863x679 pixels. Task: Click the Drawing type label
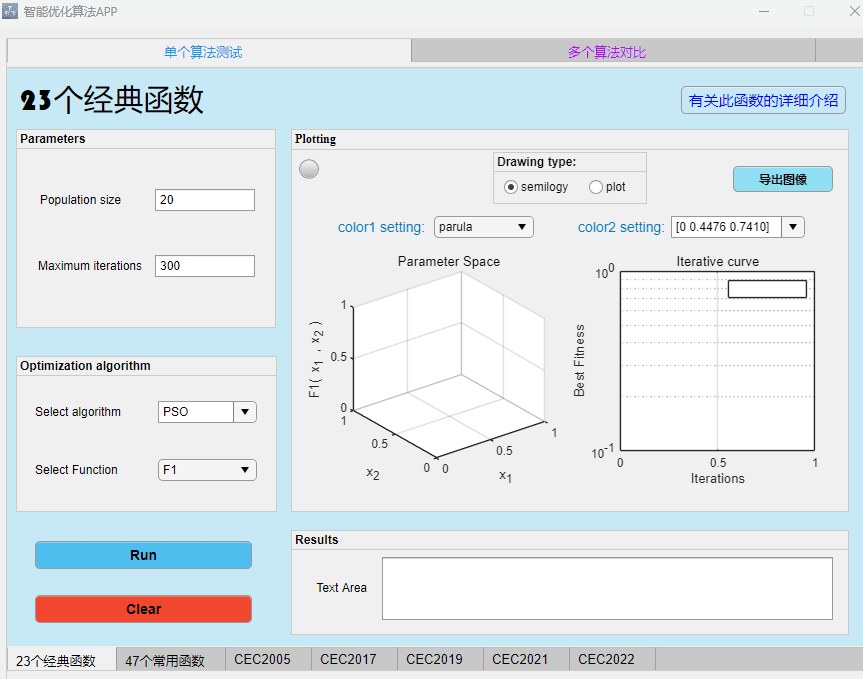point(536,162)
